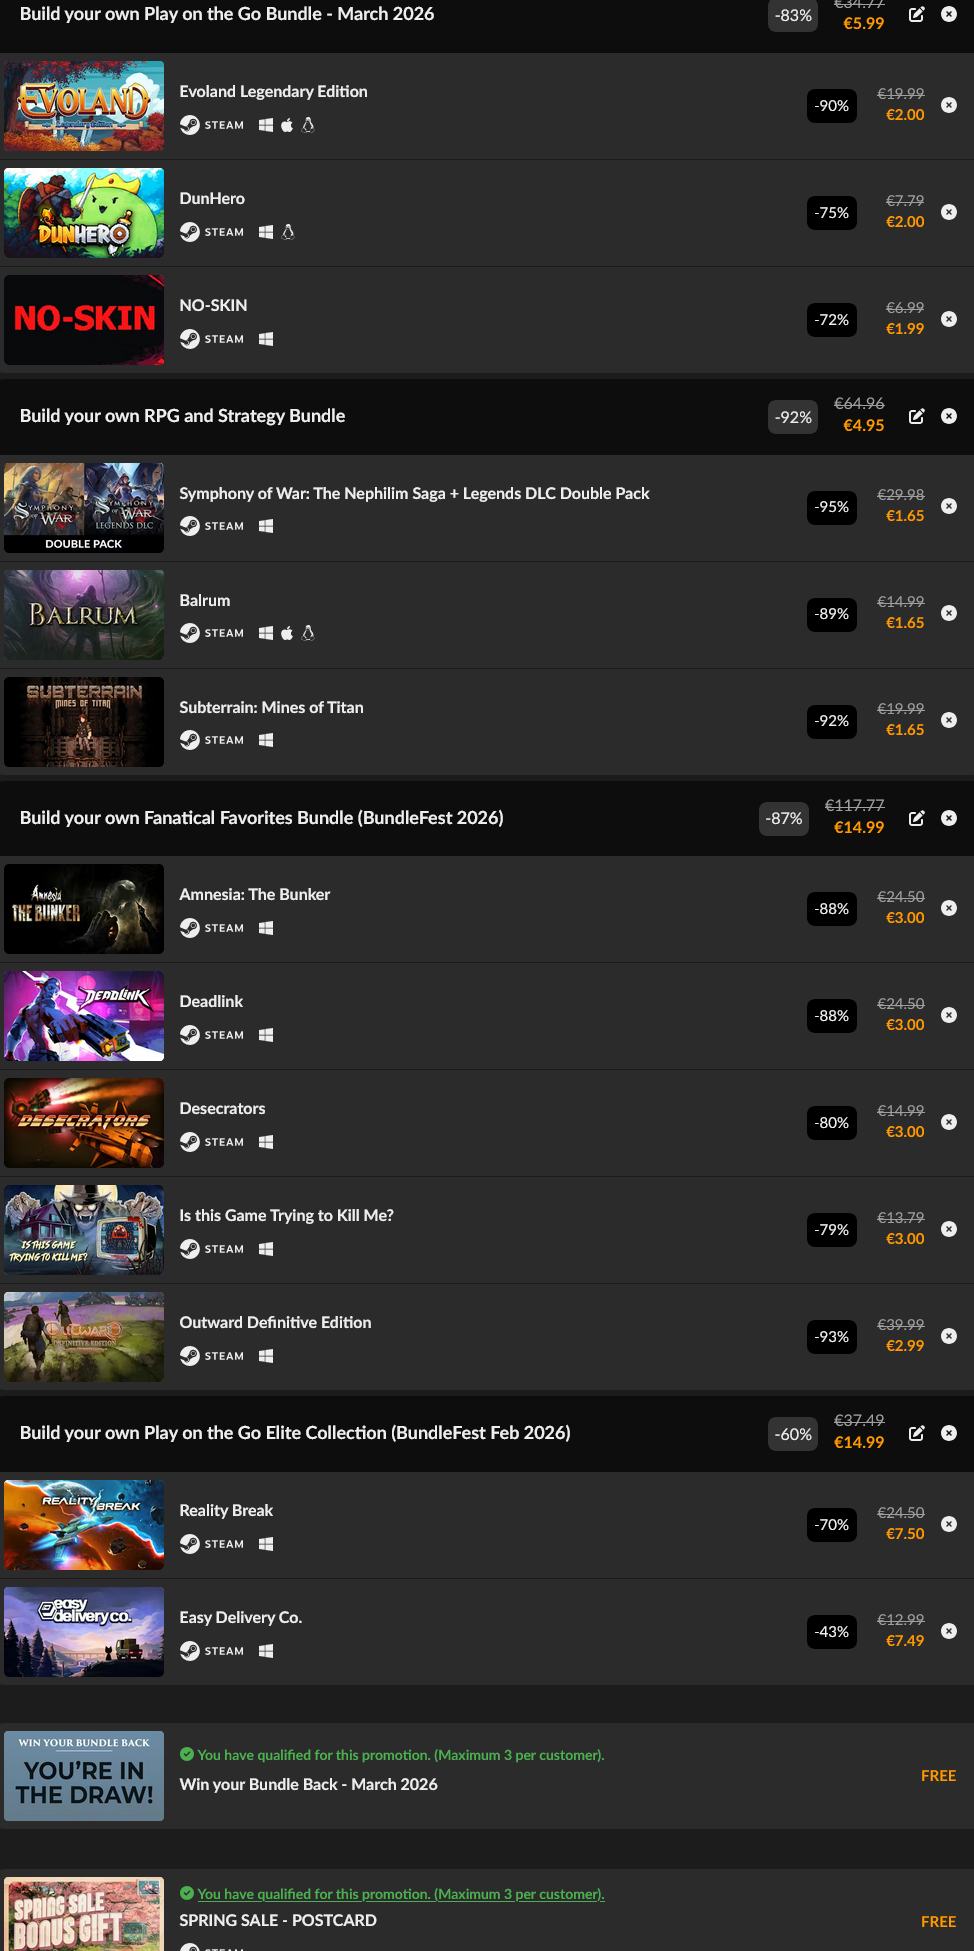974x1951 pixels.
Task: Remove DunHero from the bundle
Action: pos(949,212)
